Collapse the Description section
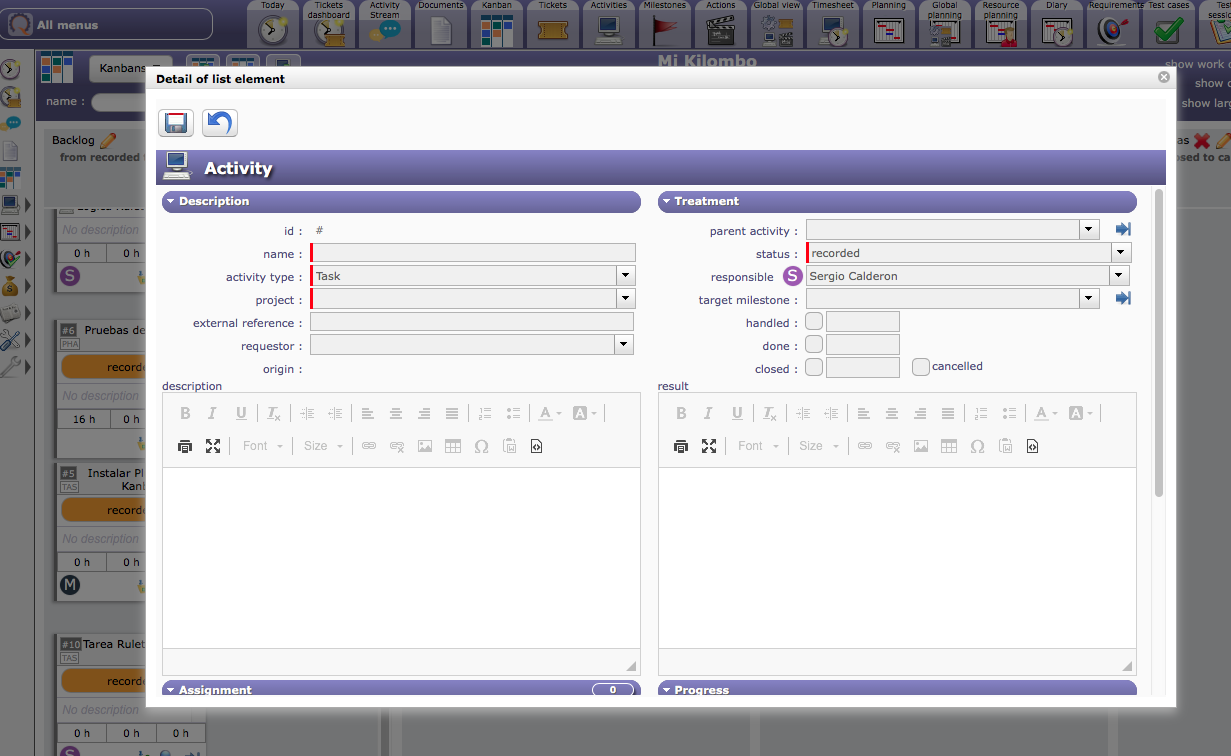 [171, 202]
